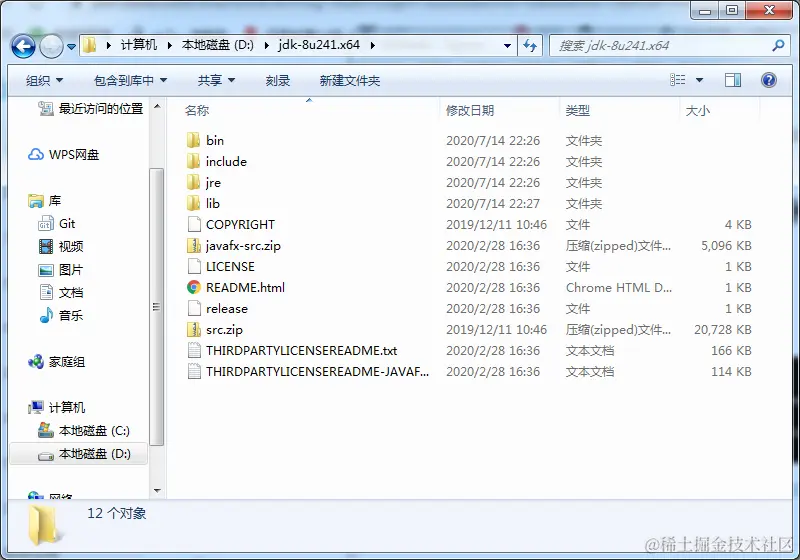Click the sidebar scrollbar thumb
Image resolution: width=800 pixels, height=560 pixels.
[x=157, y=307]
